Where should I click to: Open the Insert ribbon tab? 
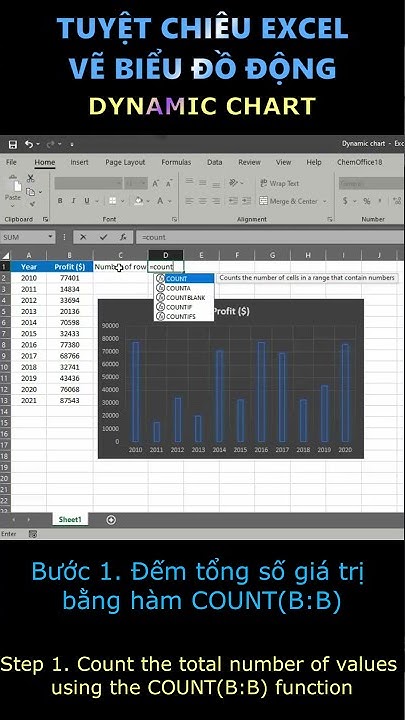point(79,162)
